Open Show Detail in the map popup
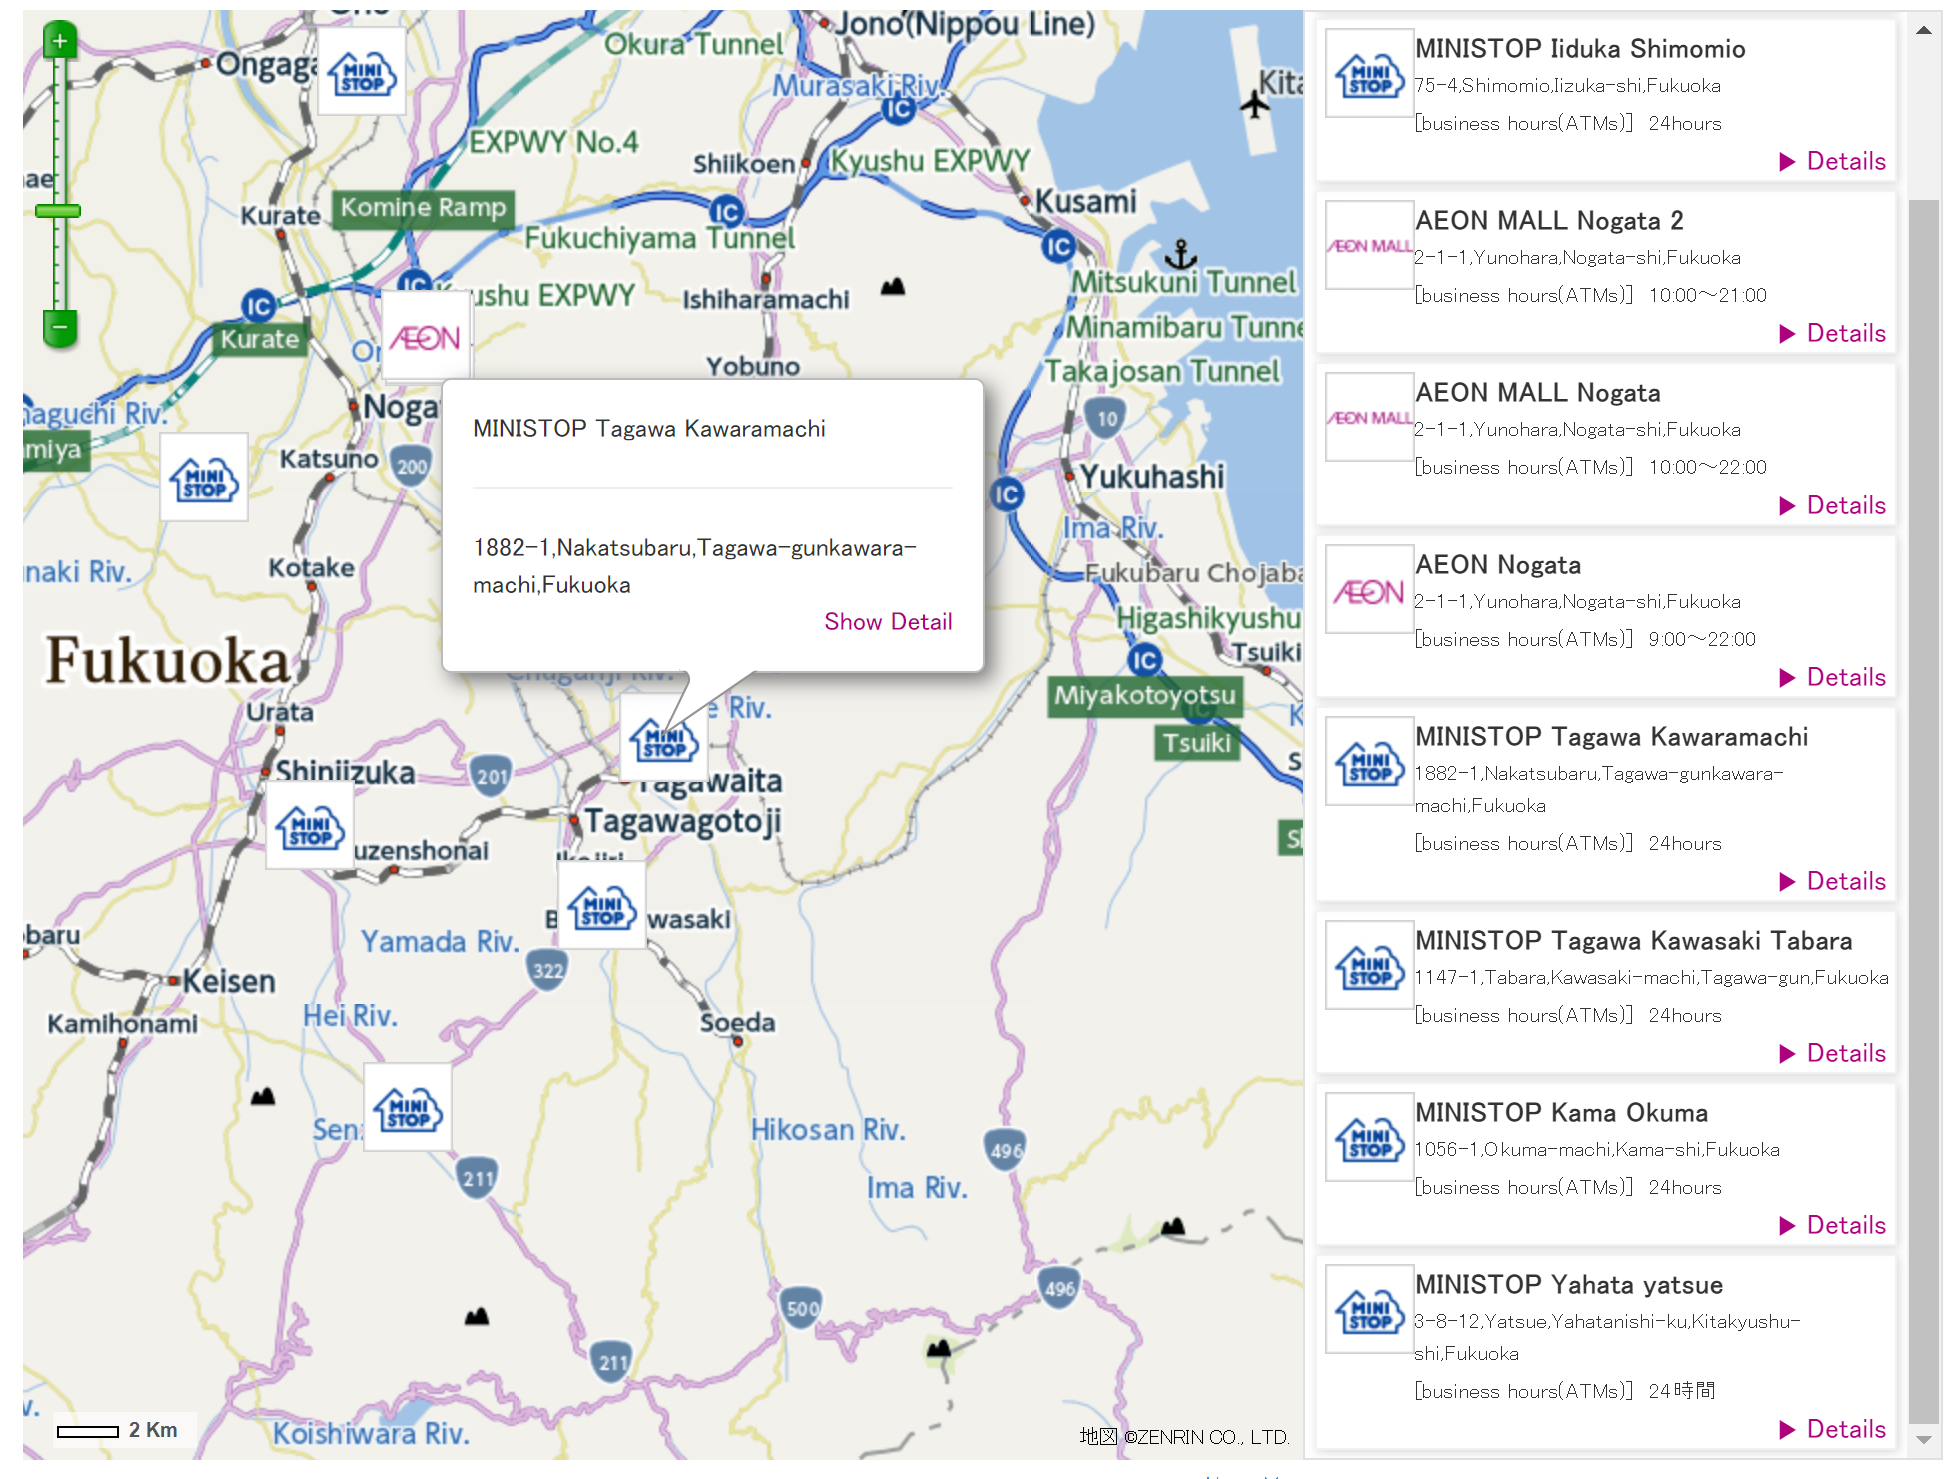This screenshot has height=1479, width=1955. pyautogui.click(x=888, y=622)
